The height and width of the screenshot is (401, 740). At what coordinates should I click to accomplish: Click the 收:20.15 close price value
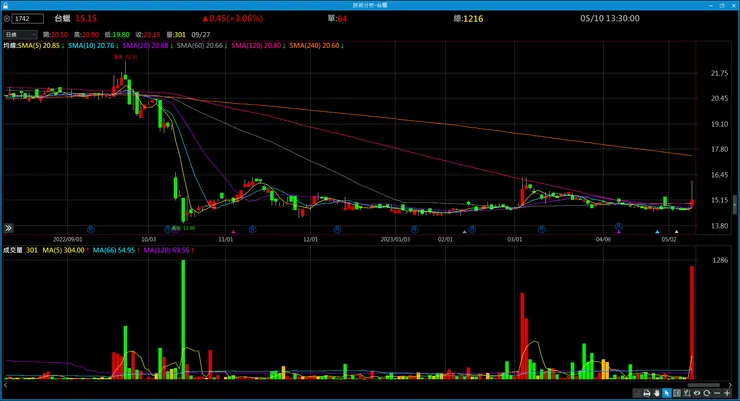[x=148, y=35]
